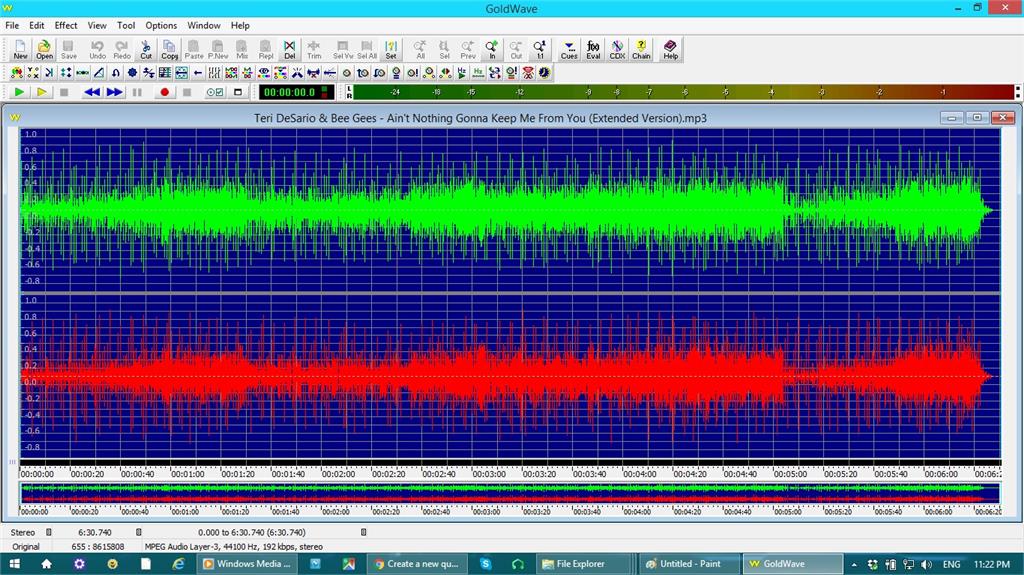Screen dimensions: 1024x575
Task: Apply the Fade Out volume effect
Action: pos(379,73)
